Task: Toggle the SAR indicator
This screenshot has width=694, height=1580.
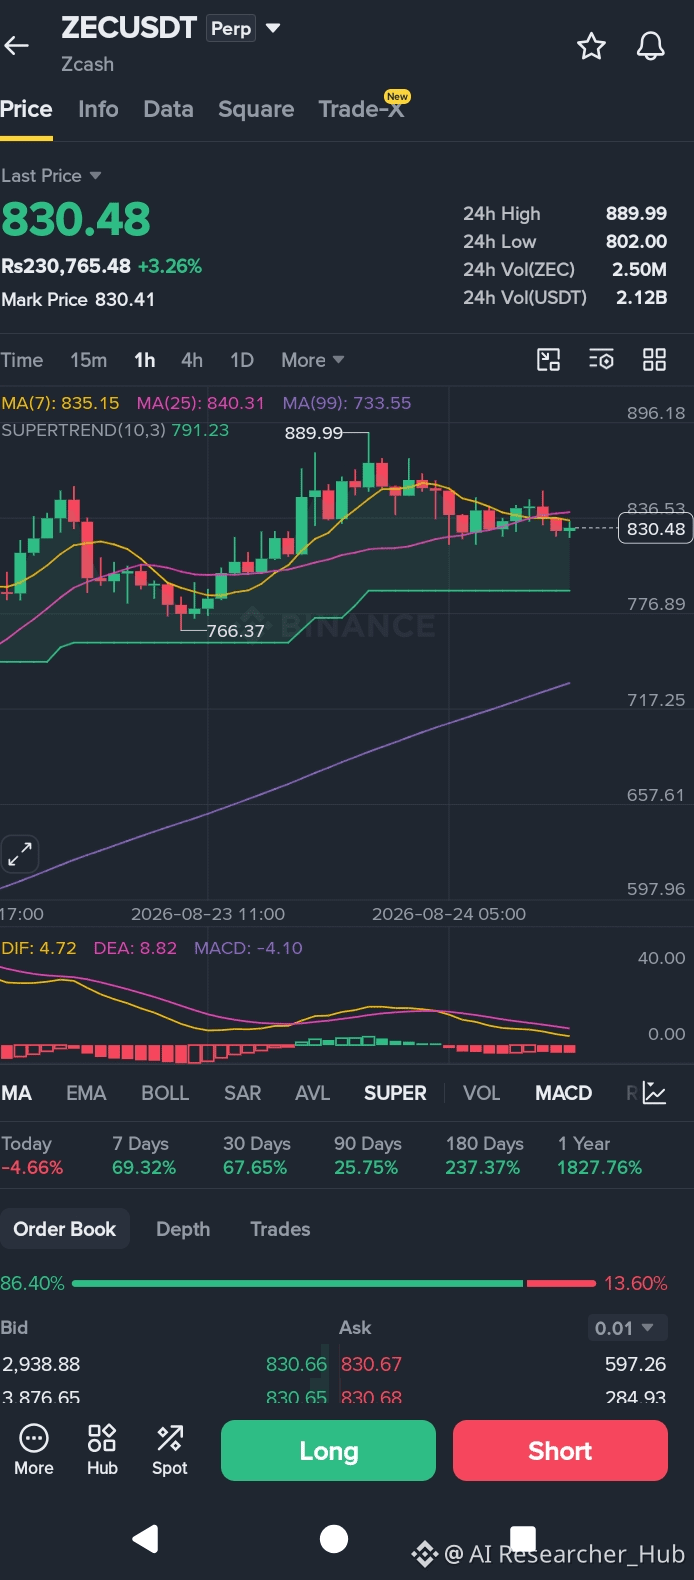Action: pyautogui.click(x=242, y=1093)
